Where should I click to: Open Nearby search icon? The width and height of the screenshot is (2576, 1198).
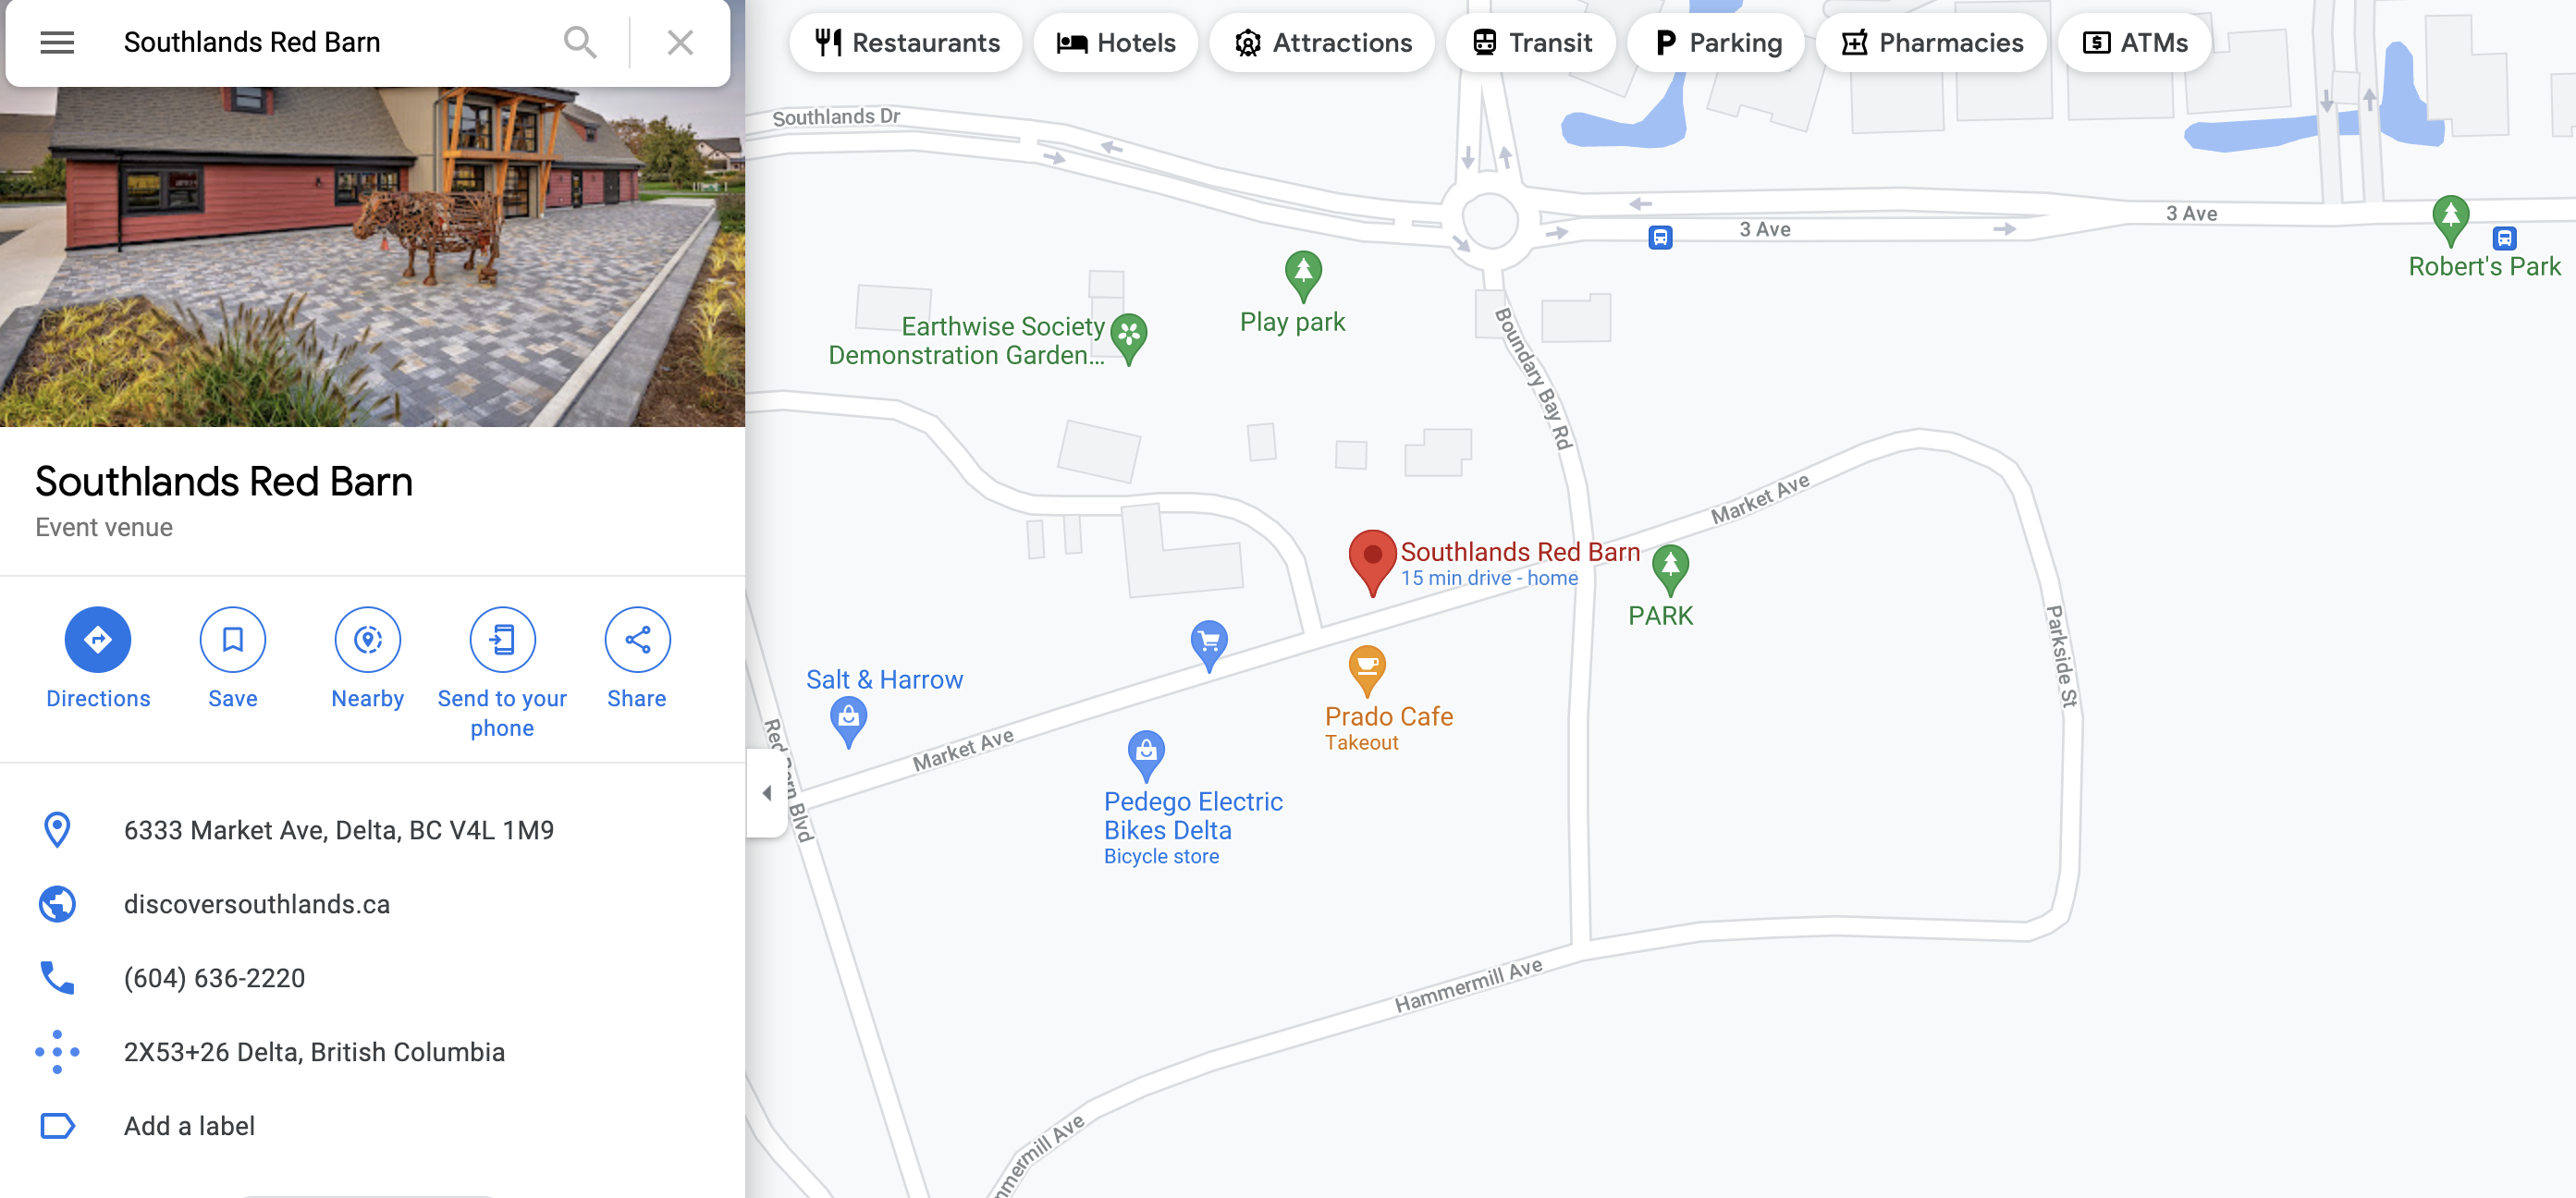pyautogui.click(x=367, y=639)
